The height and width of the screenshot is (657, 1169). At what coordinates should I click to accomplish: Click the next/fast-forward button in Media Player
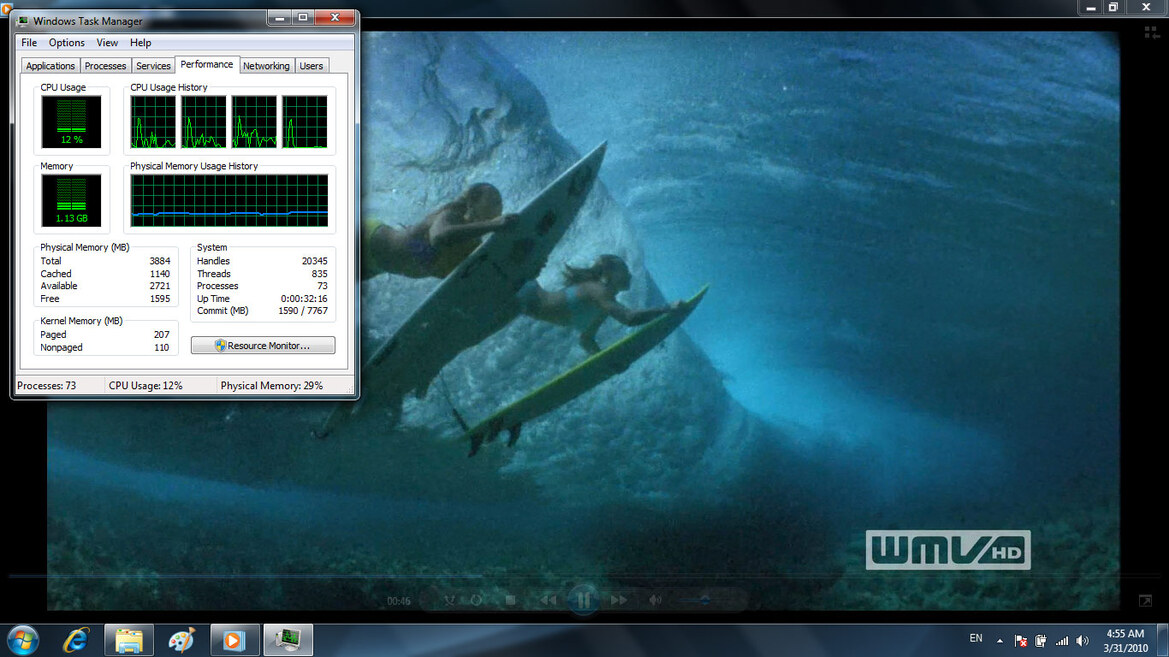pos(618,600)
